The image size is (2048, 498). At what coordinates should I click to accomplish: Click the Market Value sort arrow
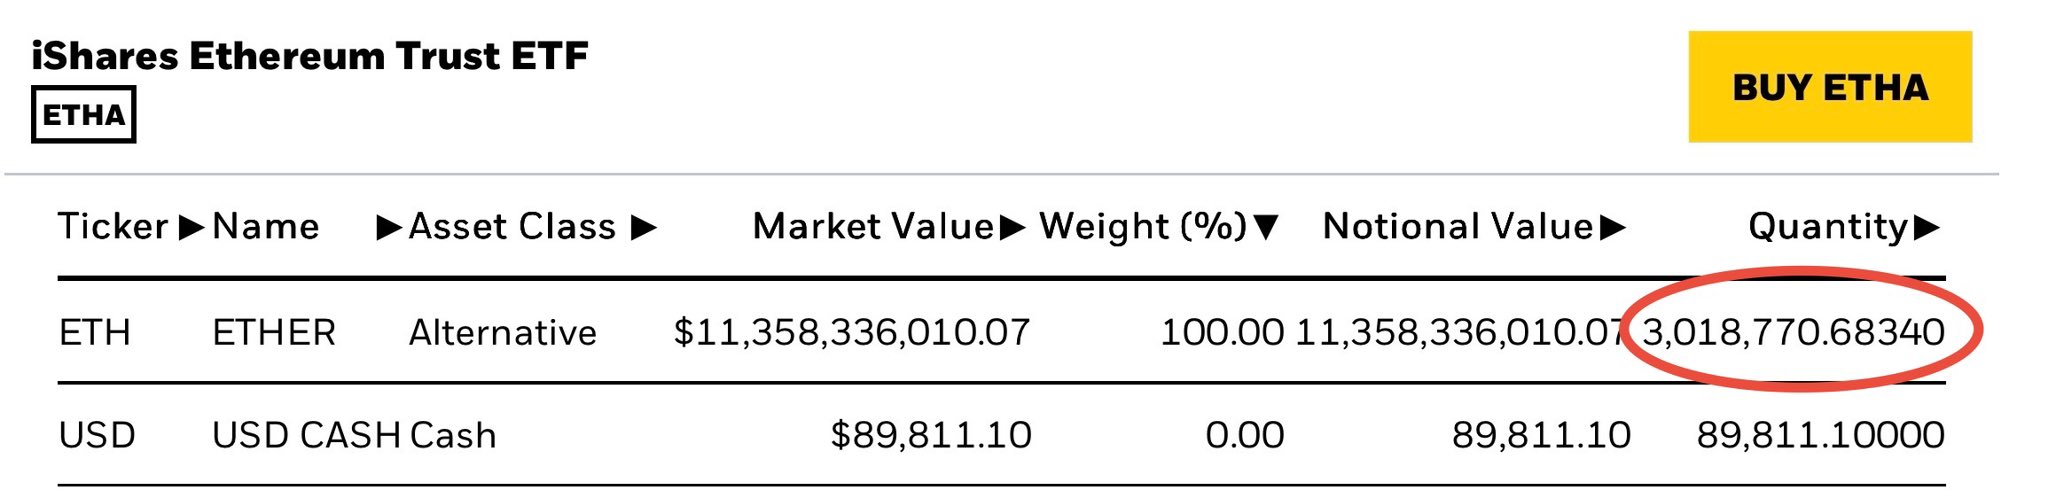coord(1012,228)
